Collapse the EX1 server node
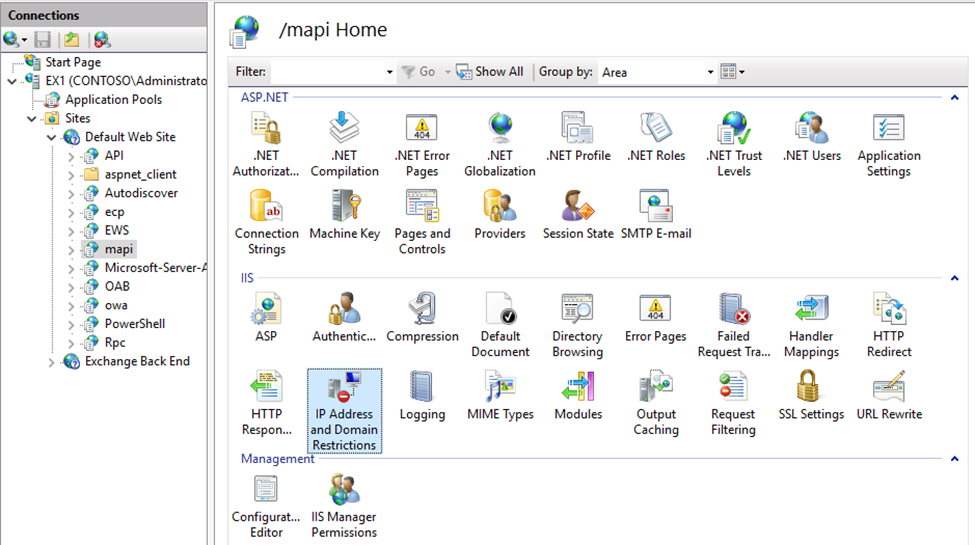Image resolution: width=975 pixels, height=545 pixels. [x=12, y=82]
